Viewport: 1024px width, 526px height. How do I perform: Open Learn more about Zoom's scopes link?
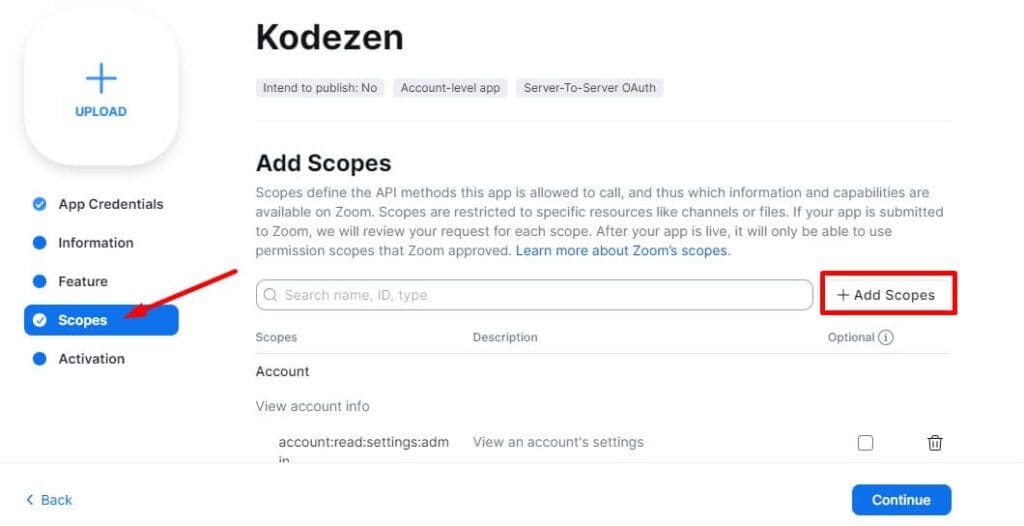[x=622, y=250]
